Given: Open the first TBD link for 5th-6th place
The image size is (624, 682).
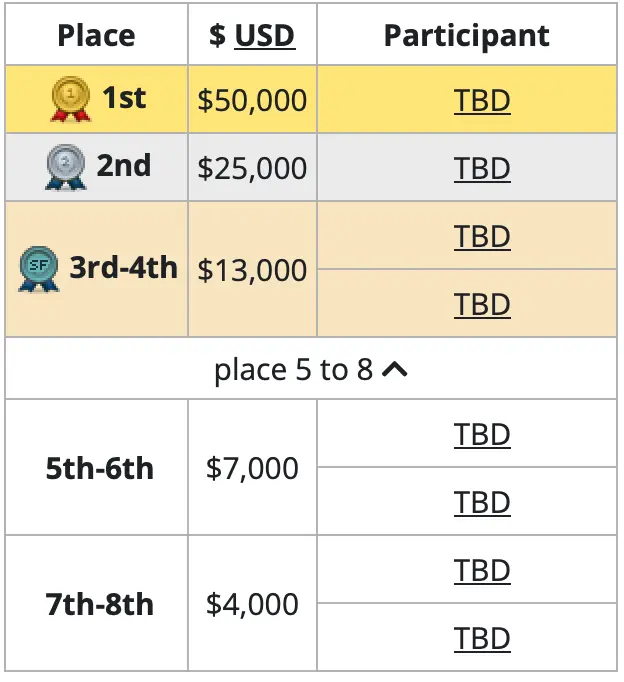Looking at the screenshot, I should 482,434.
